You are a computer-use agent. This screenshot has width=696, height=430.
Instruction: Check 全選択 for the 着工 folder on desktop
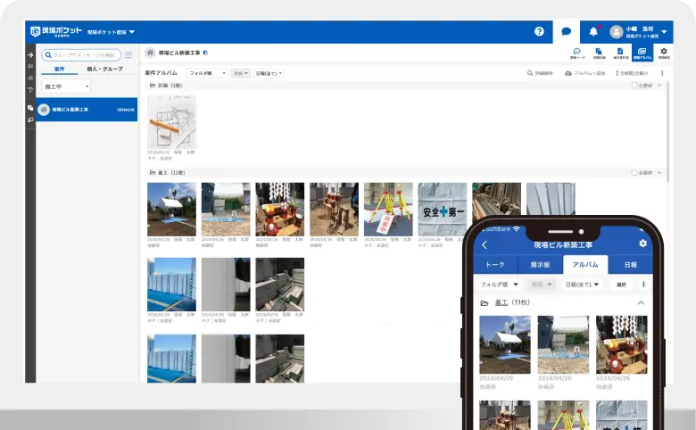point(634,173)
